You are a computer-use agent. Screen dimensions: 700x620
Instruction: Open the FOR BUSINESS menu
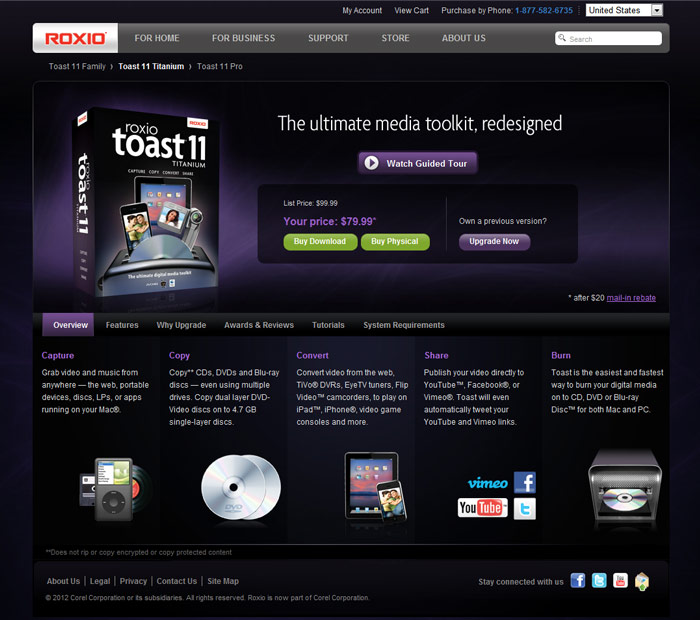click(243, 38)
